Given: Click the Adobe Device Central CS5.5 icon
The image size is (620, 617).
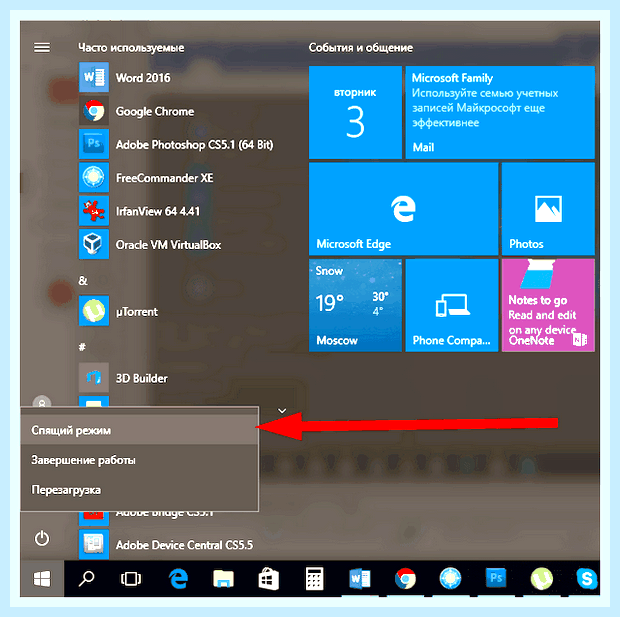Looking at the screenshot, I should click(x=94, y=545).
